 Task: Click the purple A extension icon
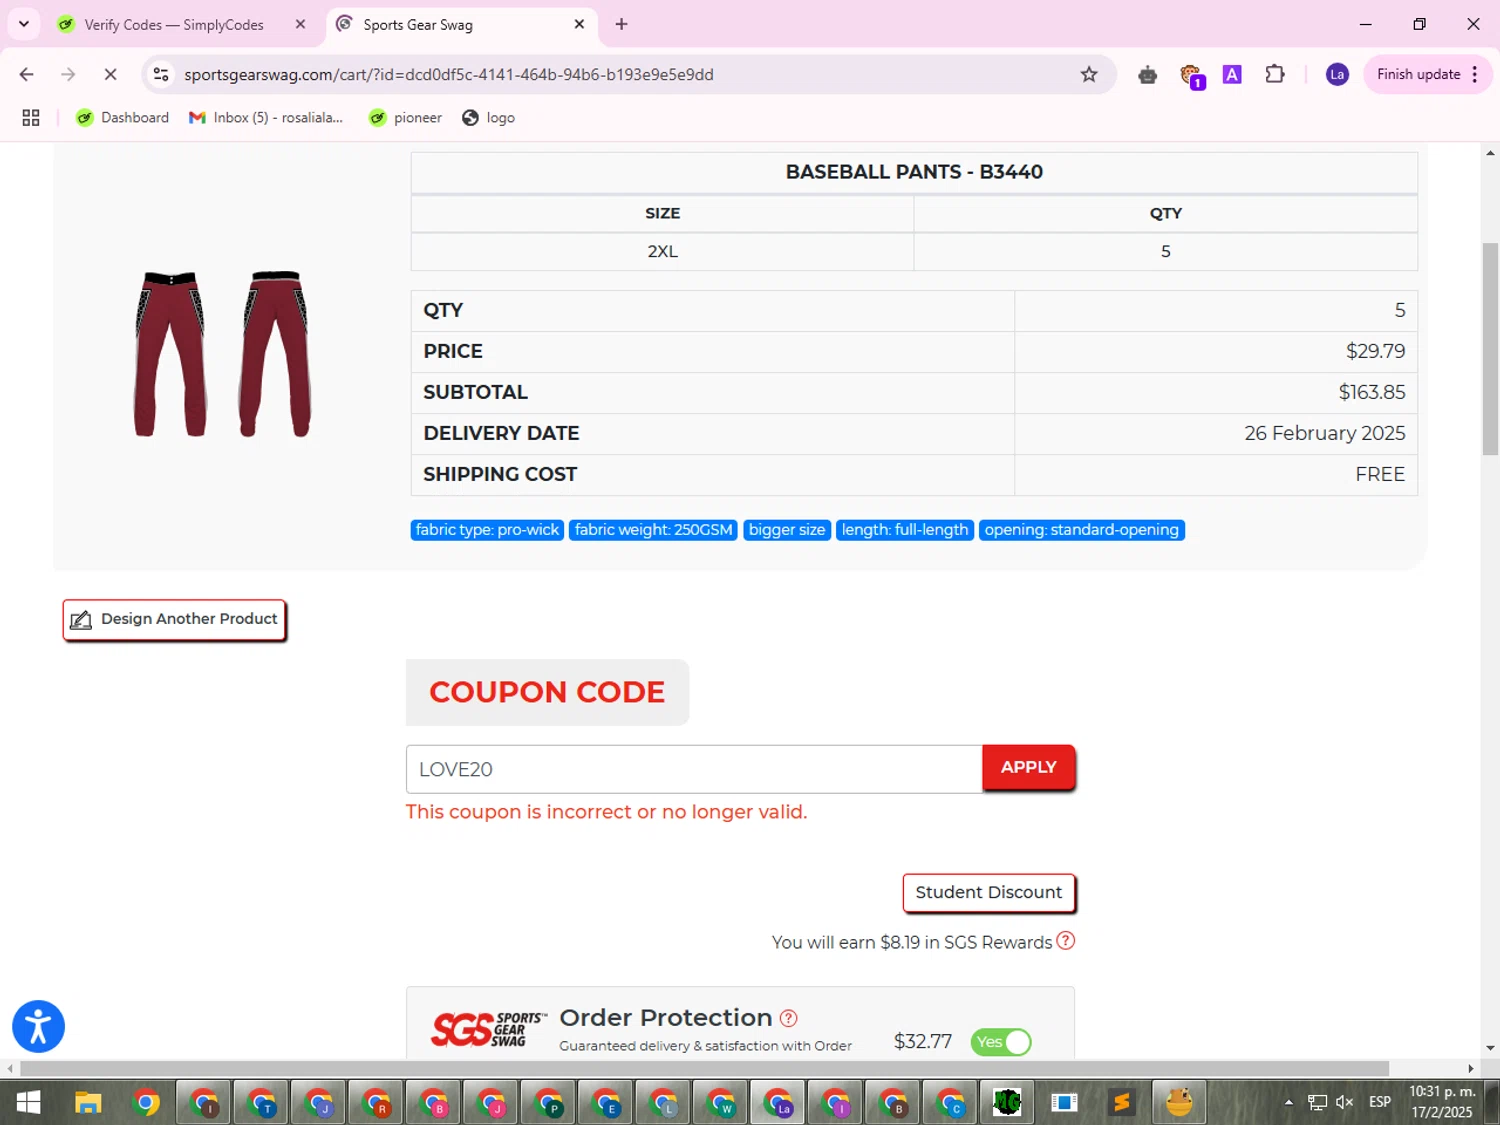click(x=1232, y=74)
